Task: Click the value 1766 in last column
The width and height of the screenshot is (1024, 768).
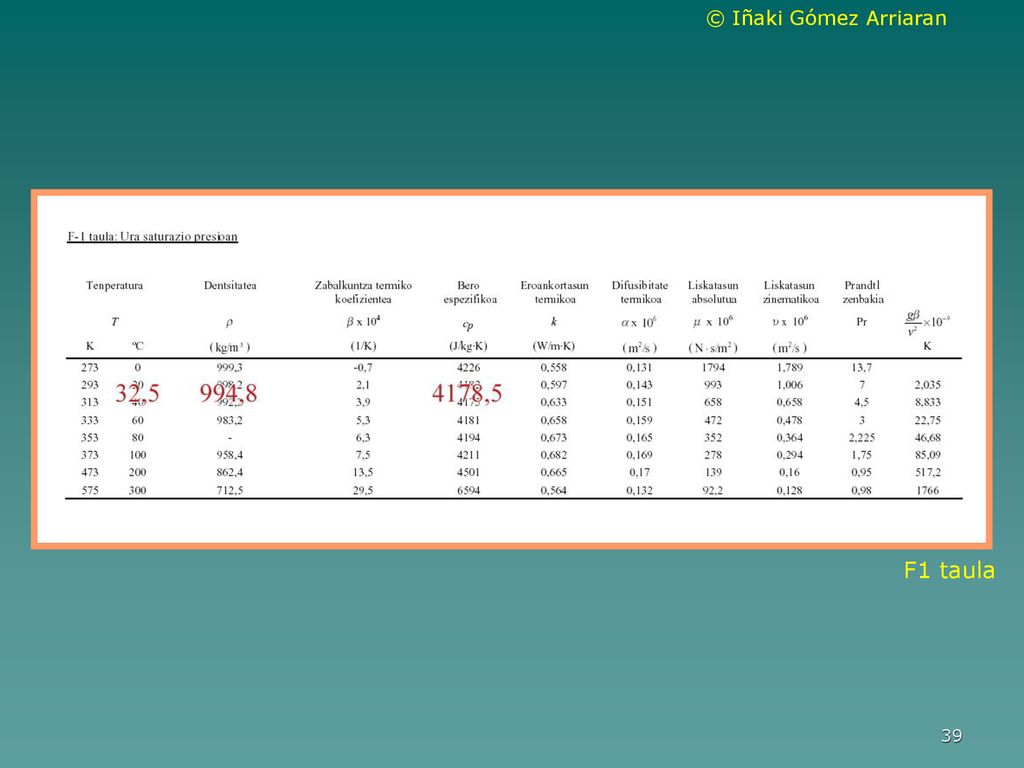Action: (x=927, y=490)
